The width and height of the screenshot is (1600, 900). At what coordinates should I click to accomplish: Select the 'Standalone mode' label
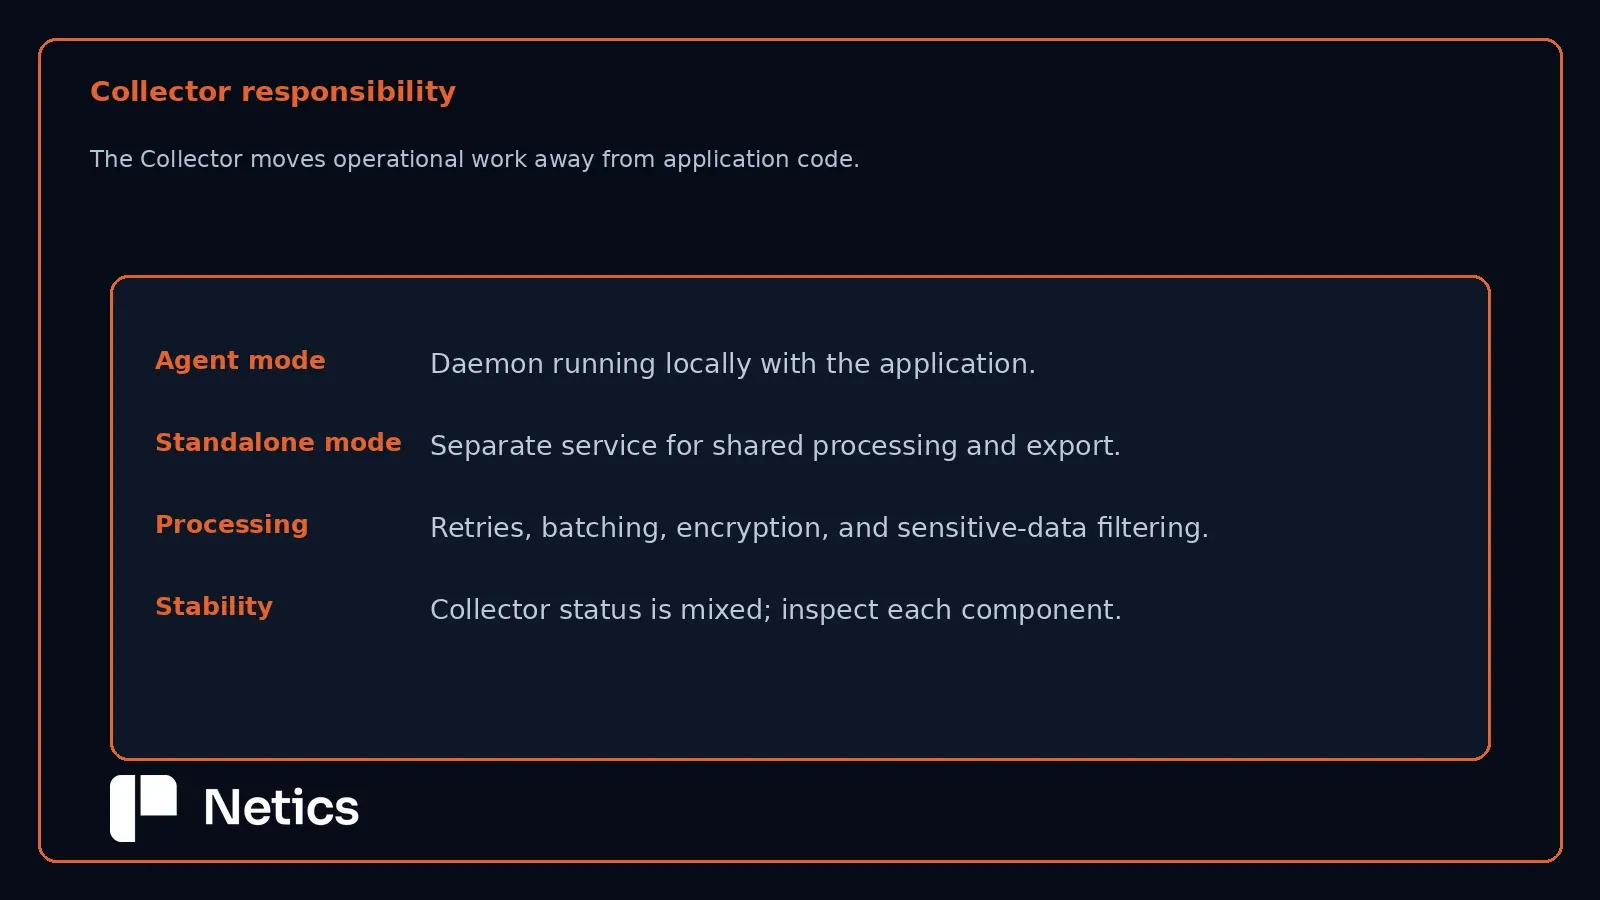pos(278,443)
